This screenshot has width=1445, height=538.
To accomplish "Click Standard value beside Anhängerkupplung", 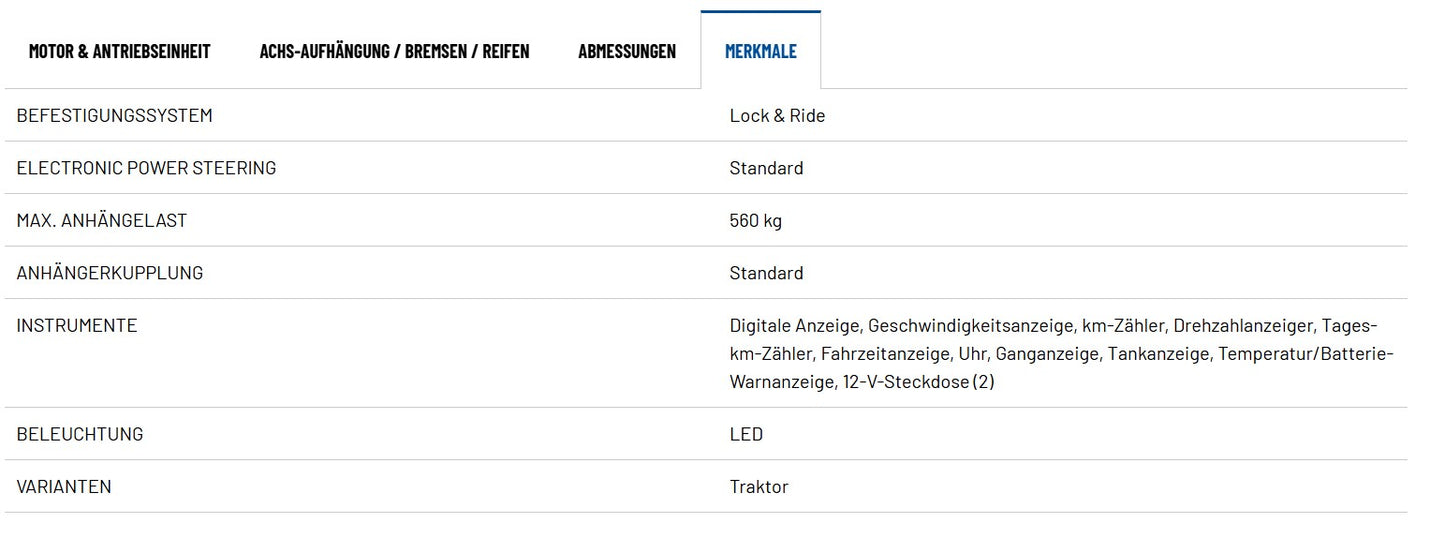I will 766,273.
